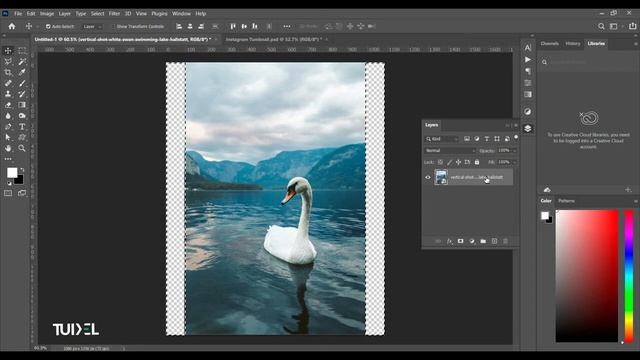Open more options three dots in options bar
640x360 pixels.
coord(287,27)
